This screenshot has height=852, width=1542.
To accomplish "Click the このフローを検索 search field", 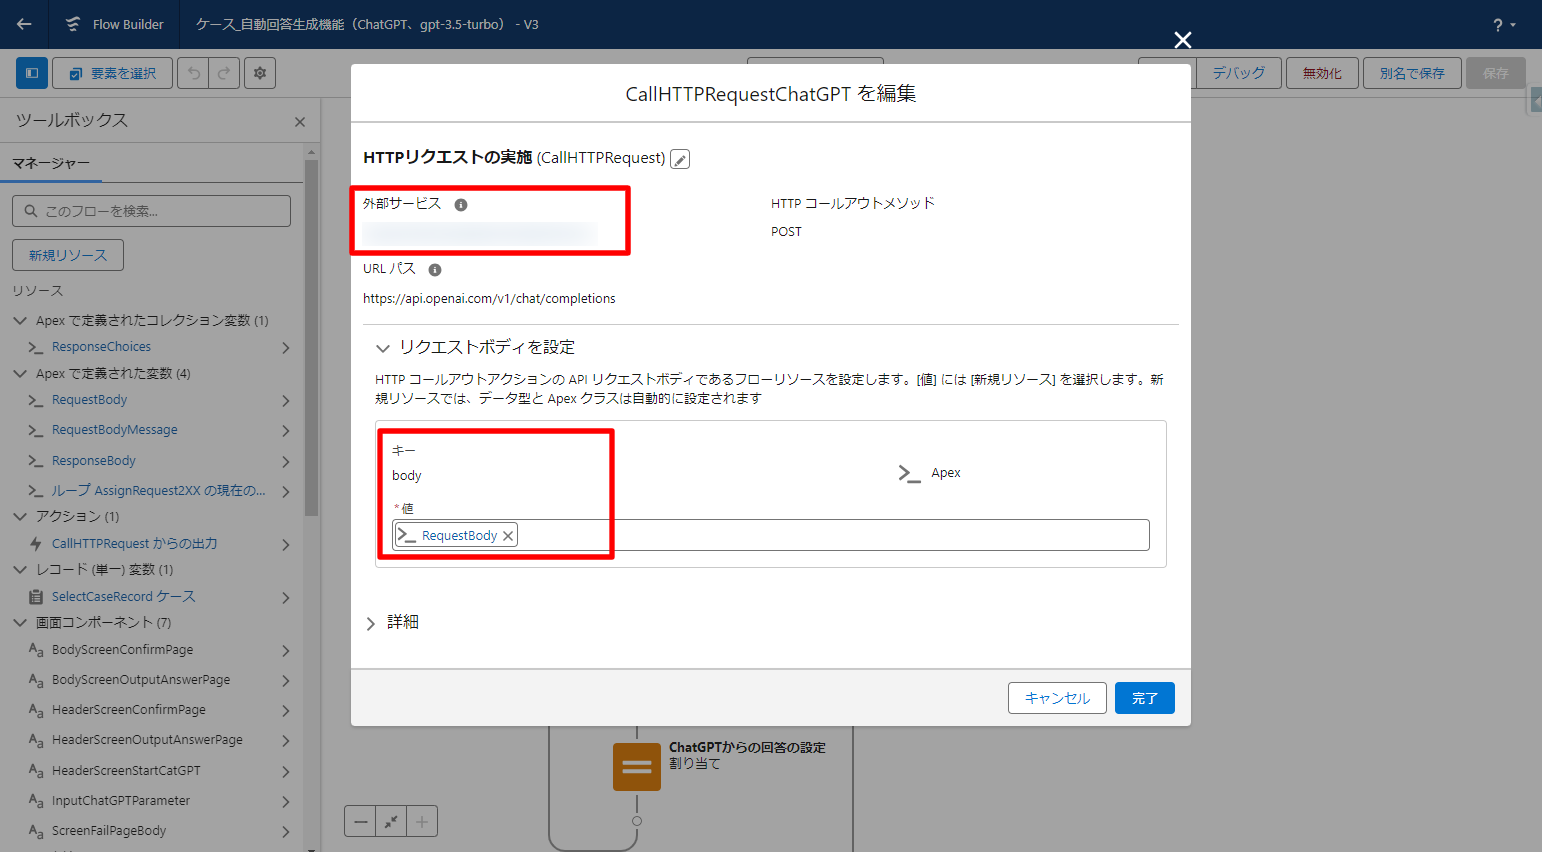I will coord(152,211).
